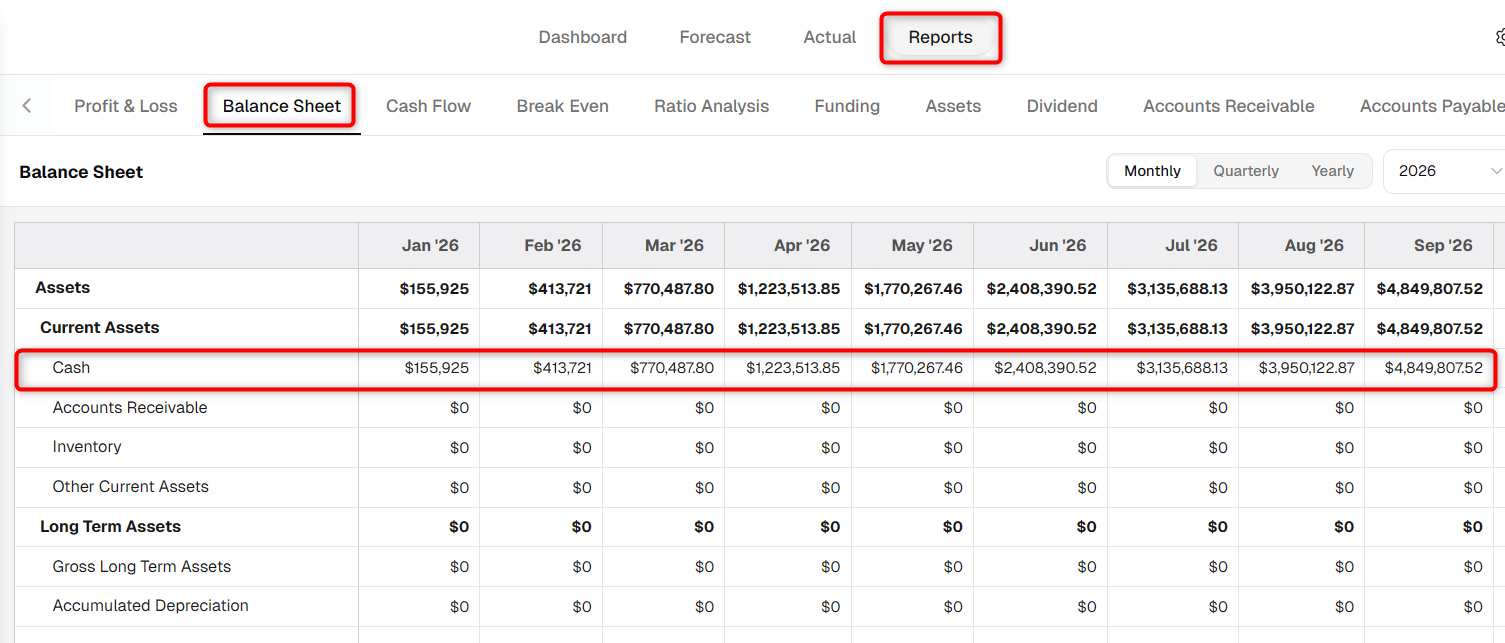Select the Balance Sheet report tab
This screenshot has height=643, width=1505.
[x=282, y=106]
